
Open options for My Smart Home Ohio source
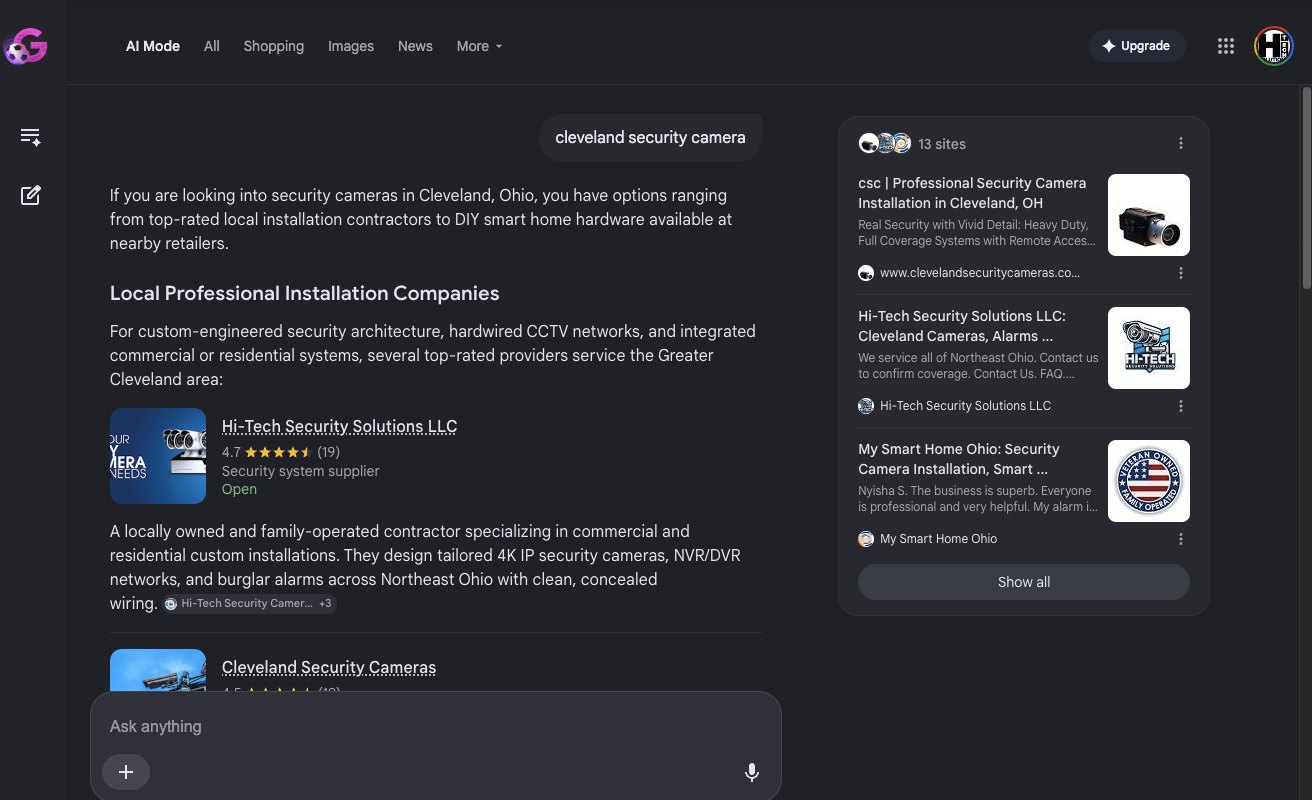tap(1181, 539)
